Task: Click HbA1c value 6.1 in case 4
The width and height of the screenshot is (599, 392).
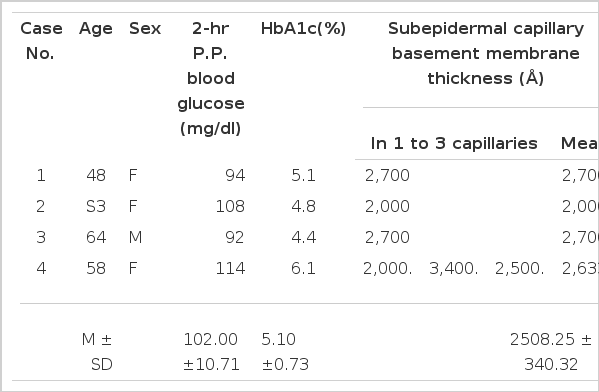Action: point(303,268)
